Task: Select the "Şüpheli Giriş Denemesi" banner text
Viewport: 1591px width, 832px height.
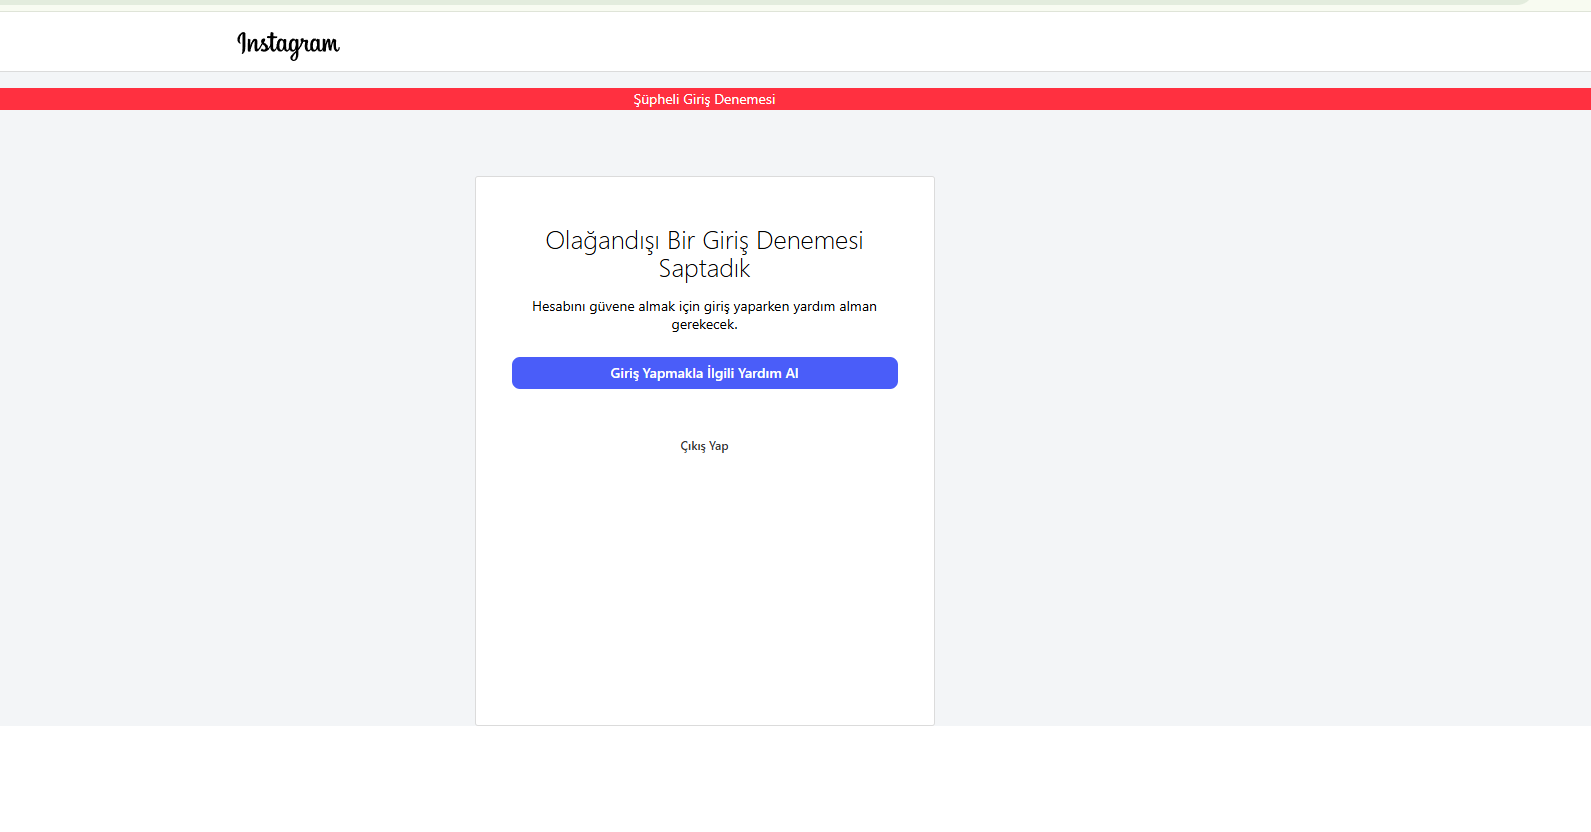Action: (704, 99)
